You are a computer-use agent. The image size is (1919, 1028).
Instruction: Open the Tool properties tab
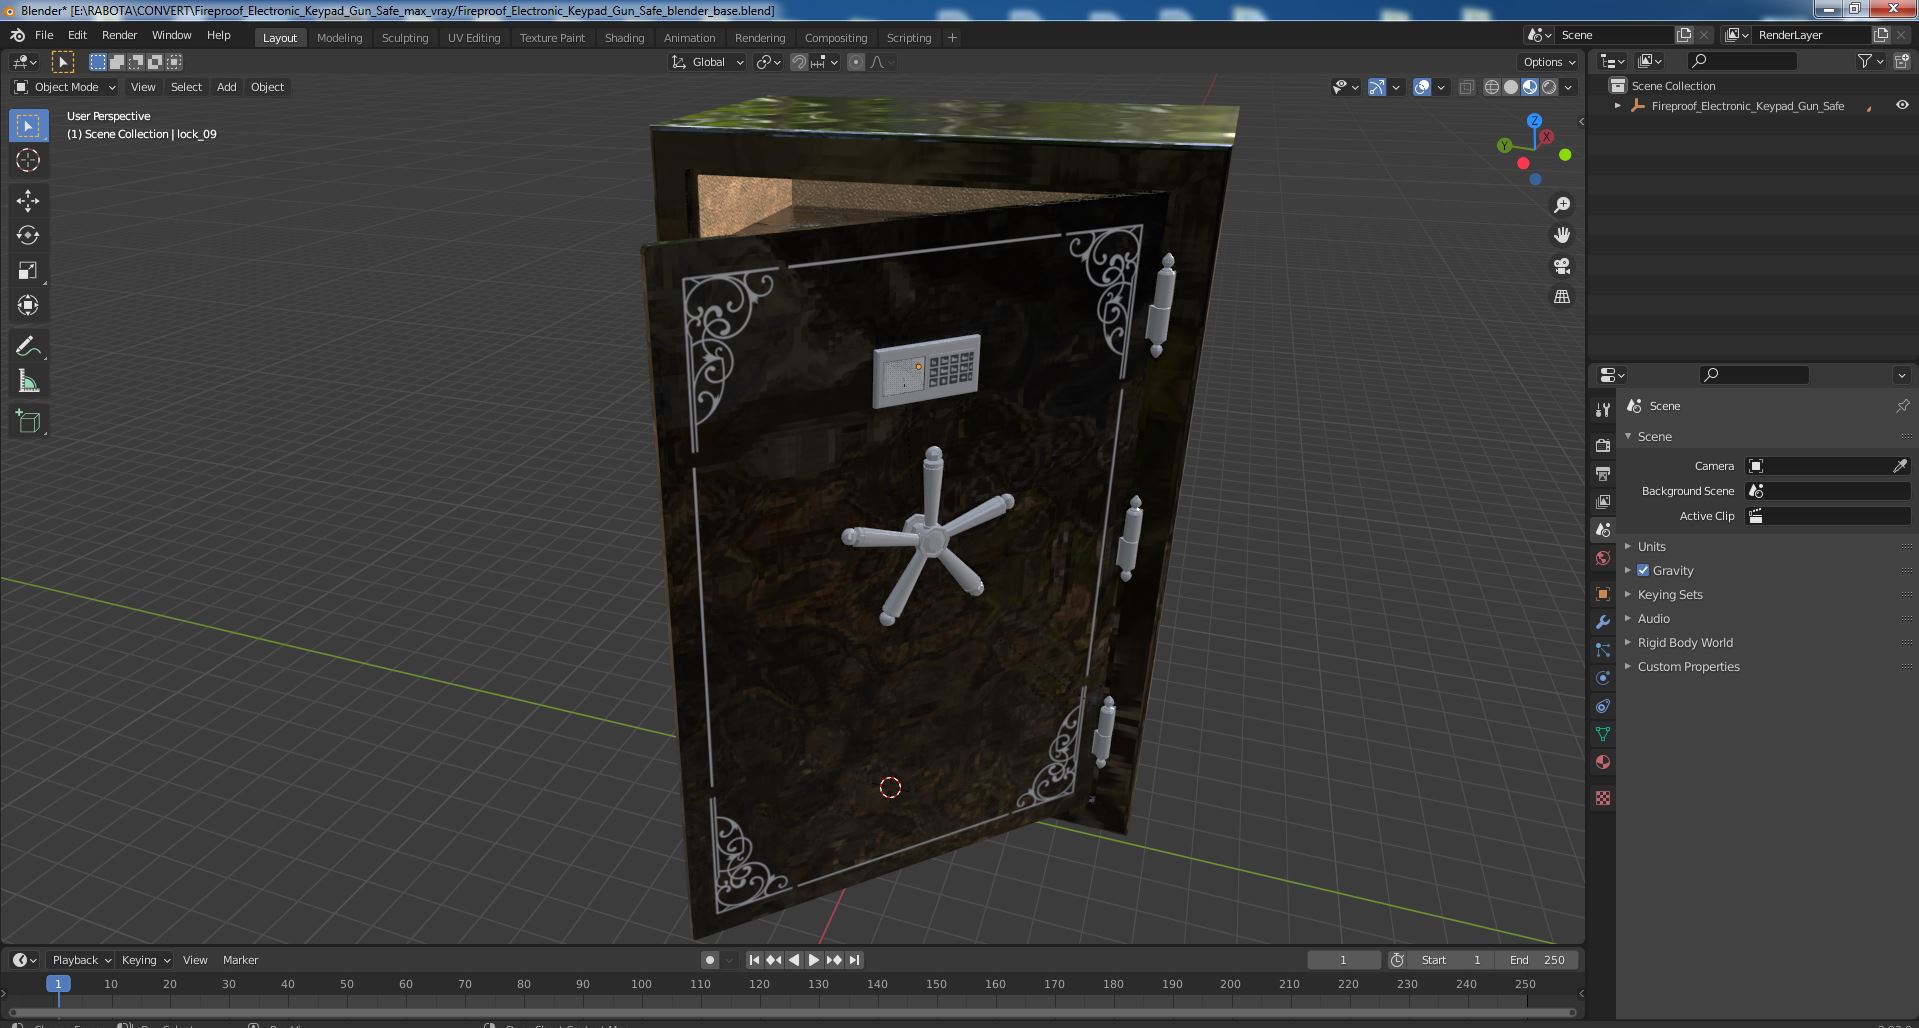1603,410
